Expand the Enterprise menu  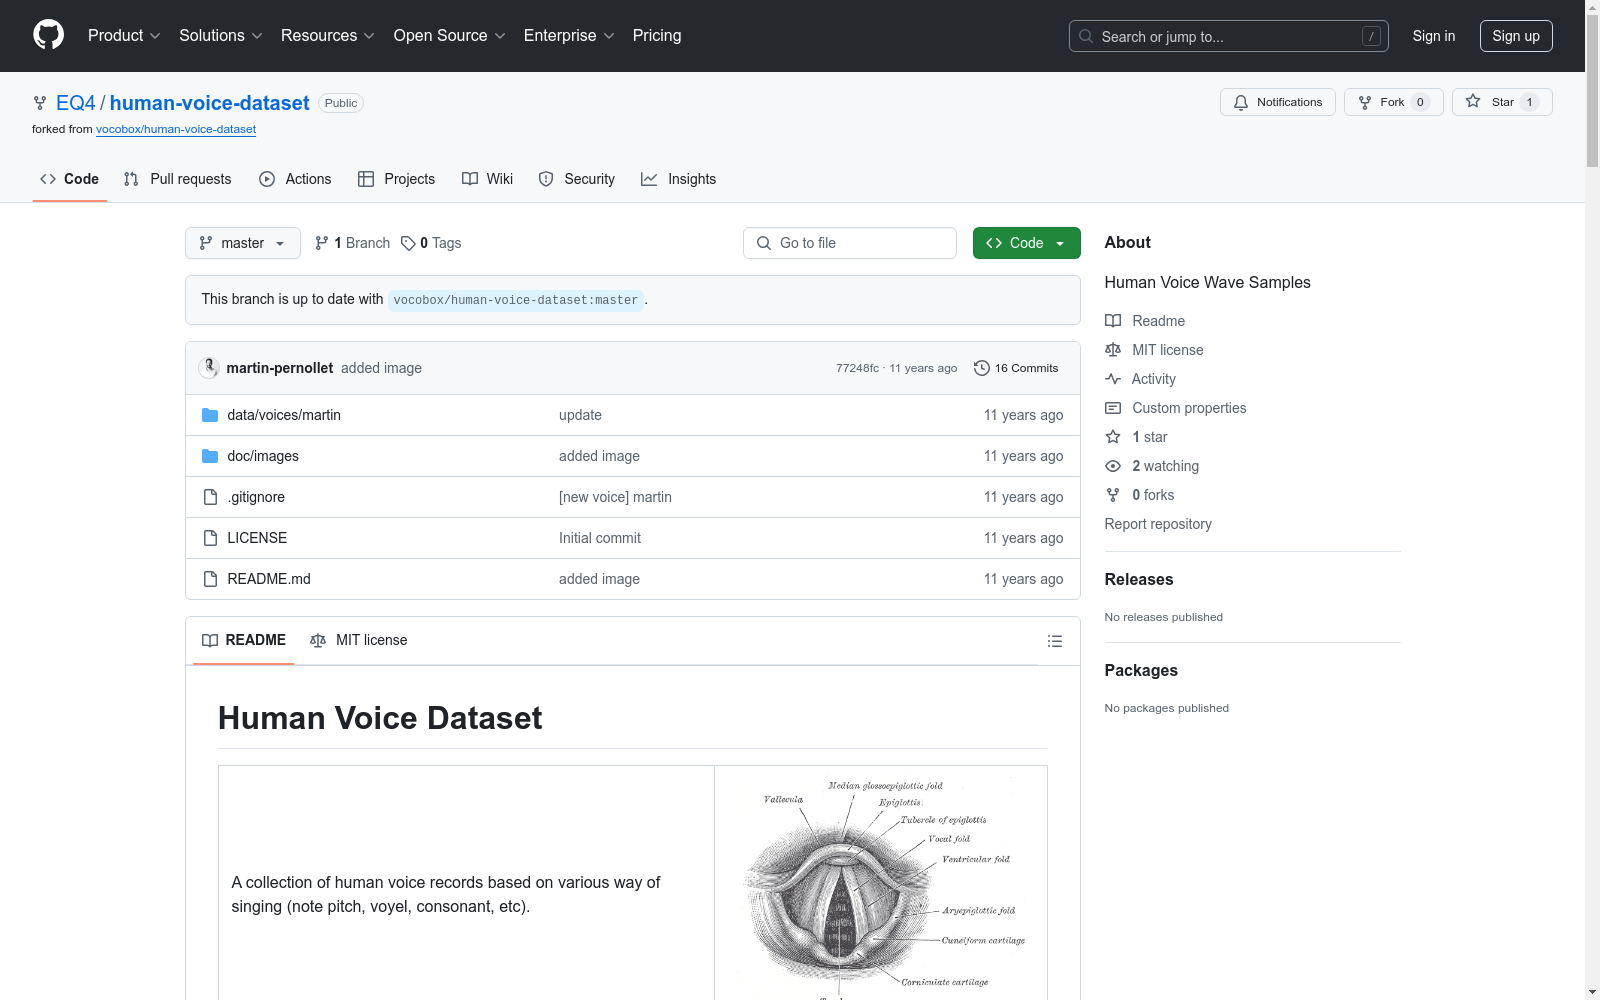pos(569,36)
